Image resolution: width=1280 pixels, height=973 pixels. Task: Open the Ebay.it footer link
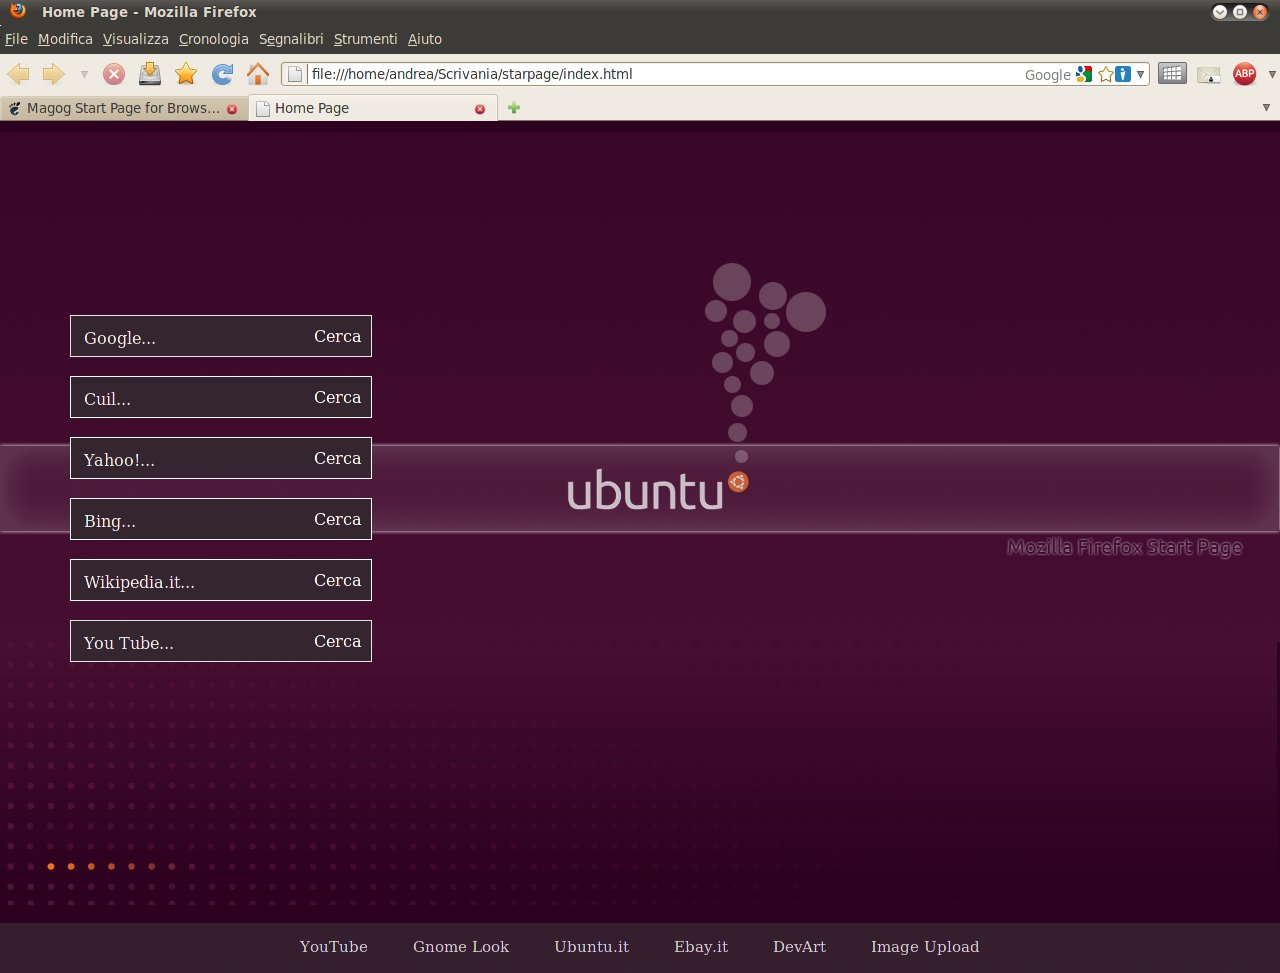701,947
